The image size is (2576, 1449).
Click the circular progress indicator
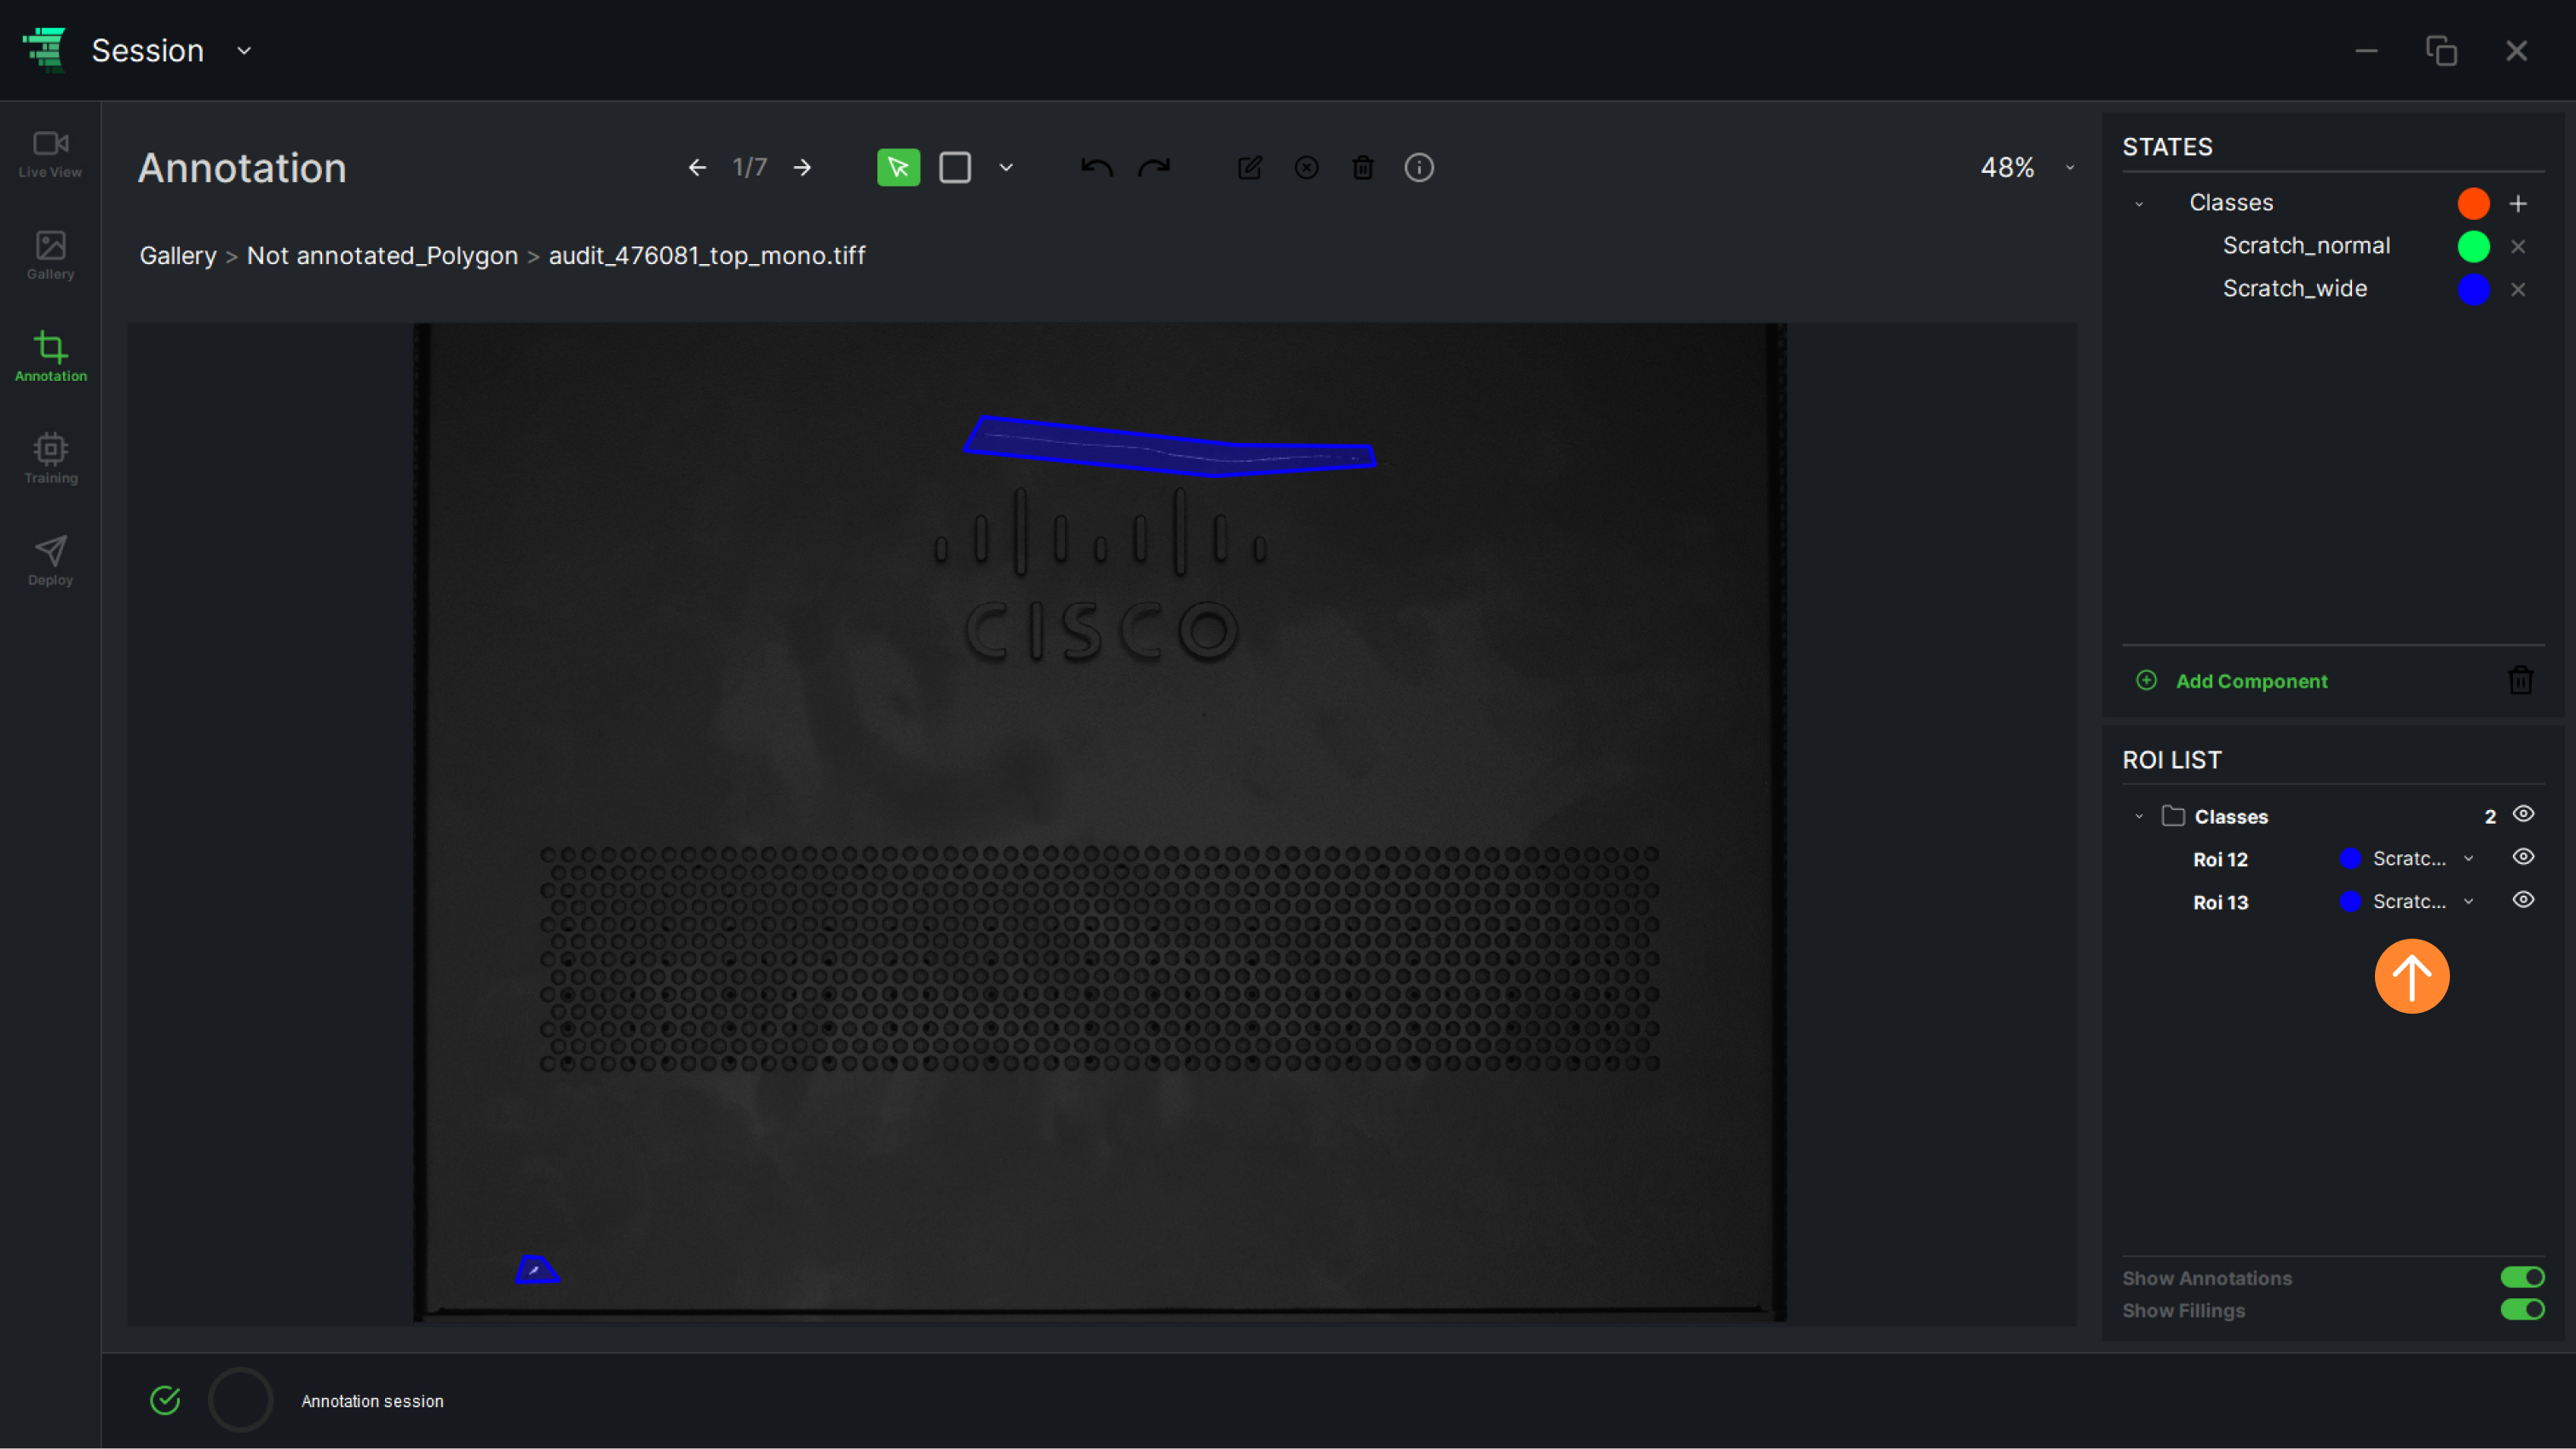point(240,1400)
